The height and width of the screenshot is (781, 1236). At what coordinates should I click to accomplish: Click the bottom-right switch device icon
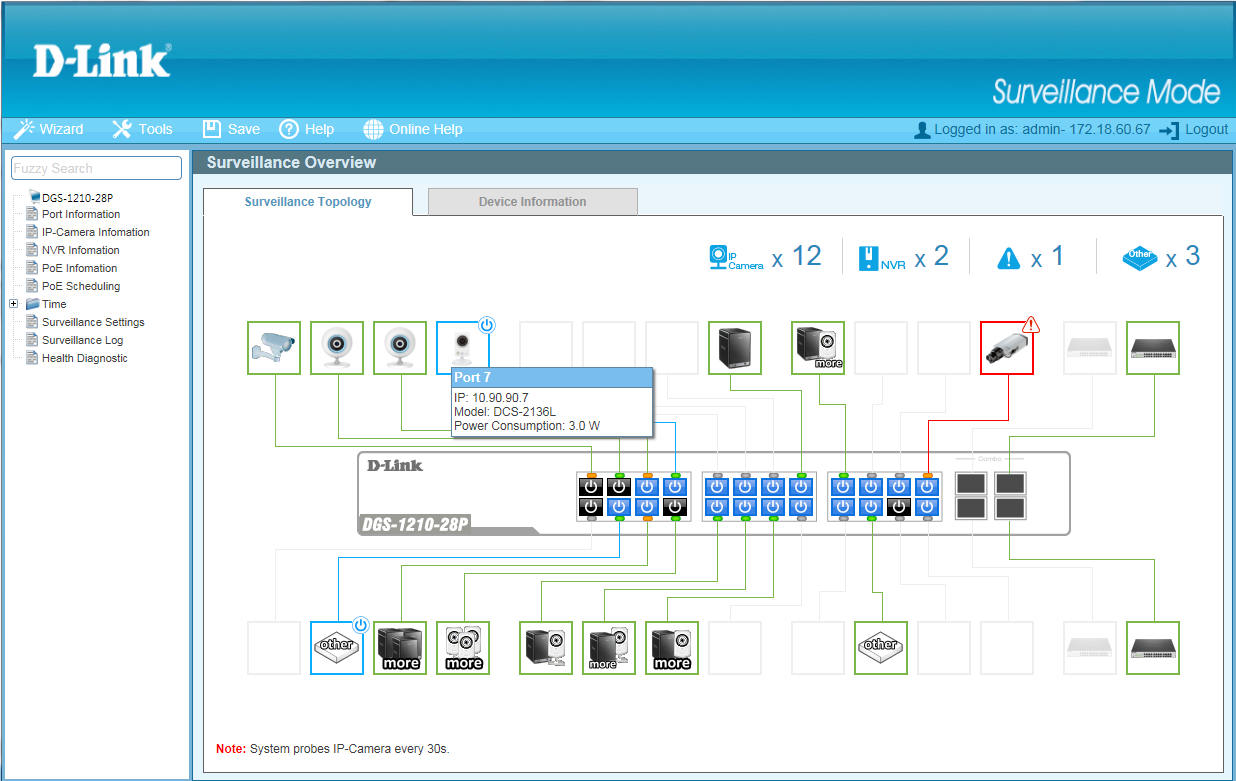(x=1152, y=647)
